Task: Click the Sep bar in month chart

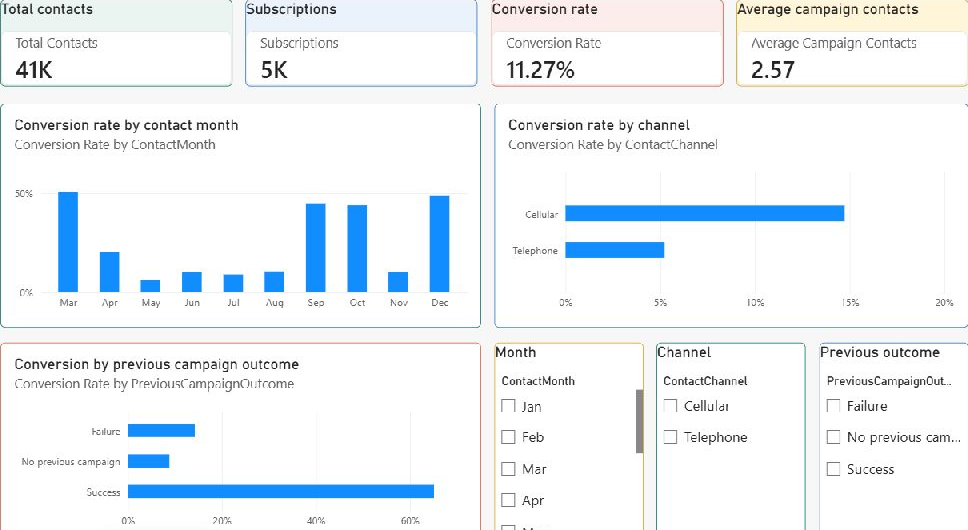Action: 315,247
